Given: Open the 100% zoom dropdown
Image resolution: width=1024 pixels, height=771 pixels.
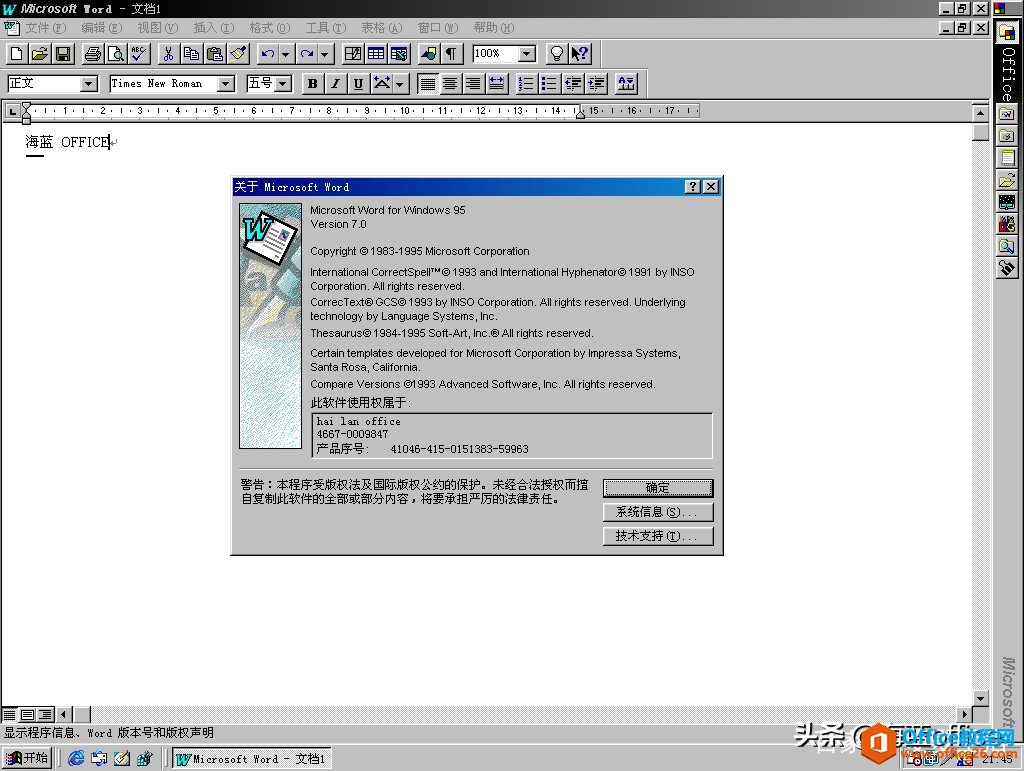Looking at the screenshot, I should click(527, 54).
